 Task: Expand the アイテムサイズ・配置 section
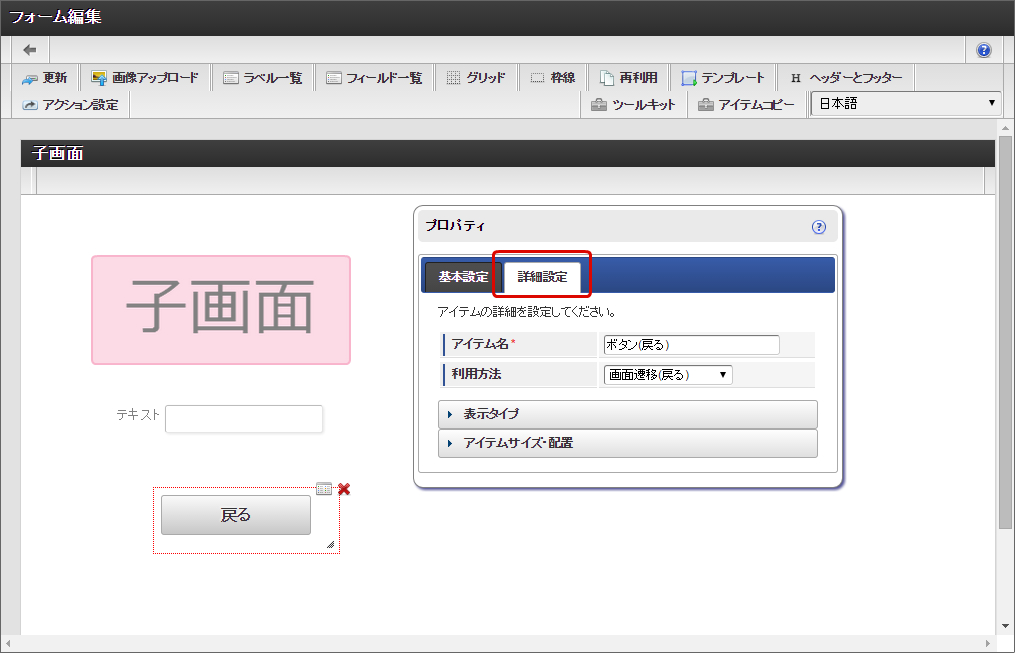[x=628, y=443]
